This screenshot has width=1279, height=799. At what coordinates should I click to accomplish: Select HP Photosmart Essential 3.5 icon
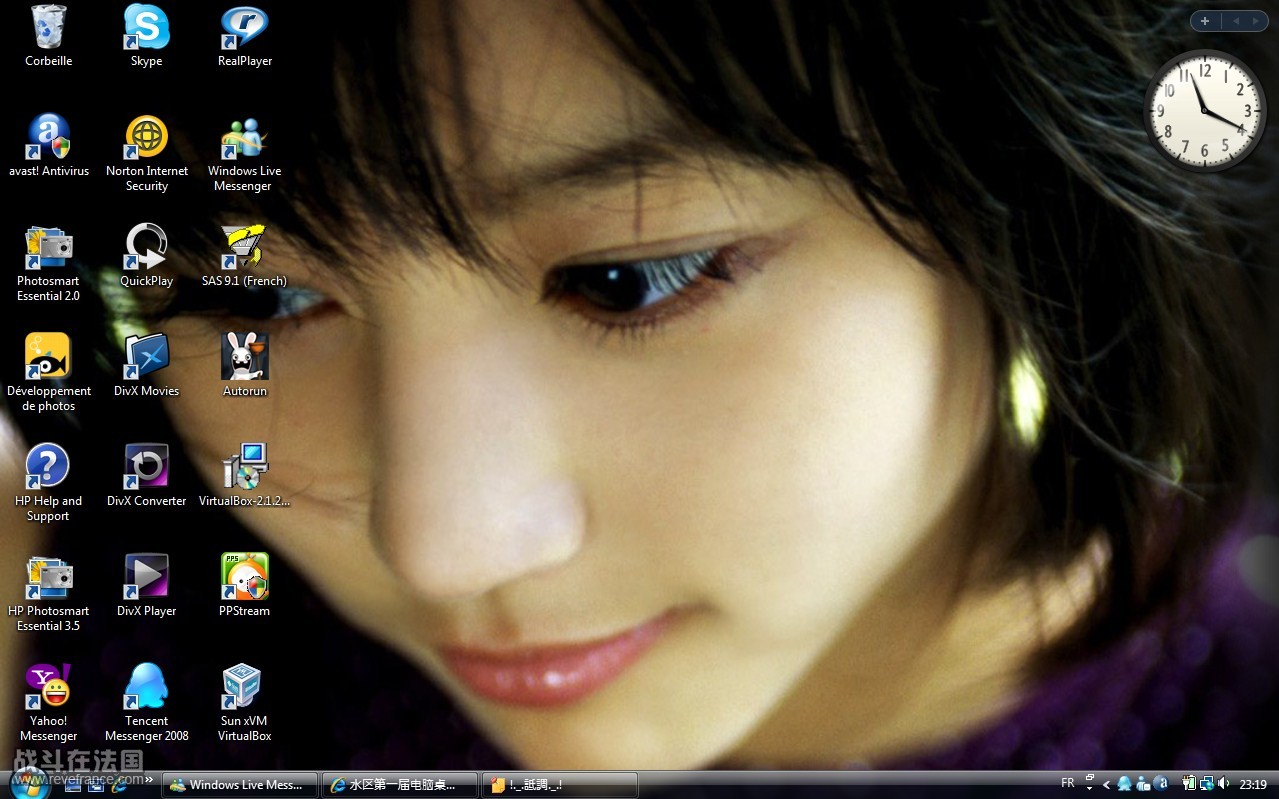[48, 594]
